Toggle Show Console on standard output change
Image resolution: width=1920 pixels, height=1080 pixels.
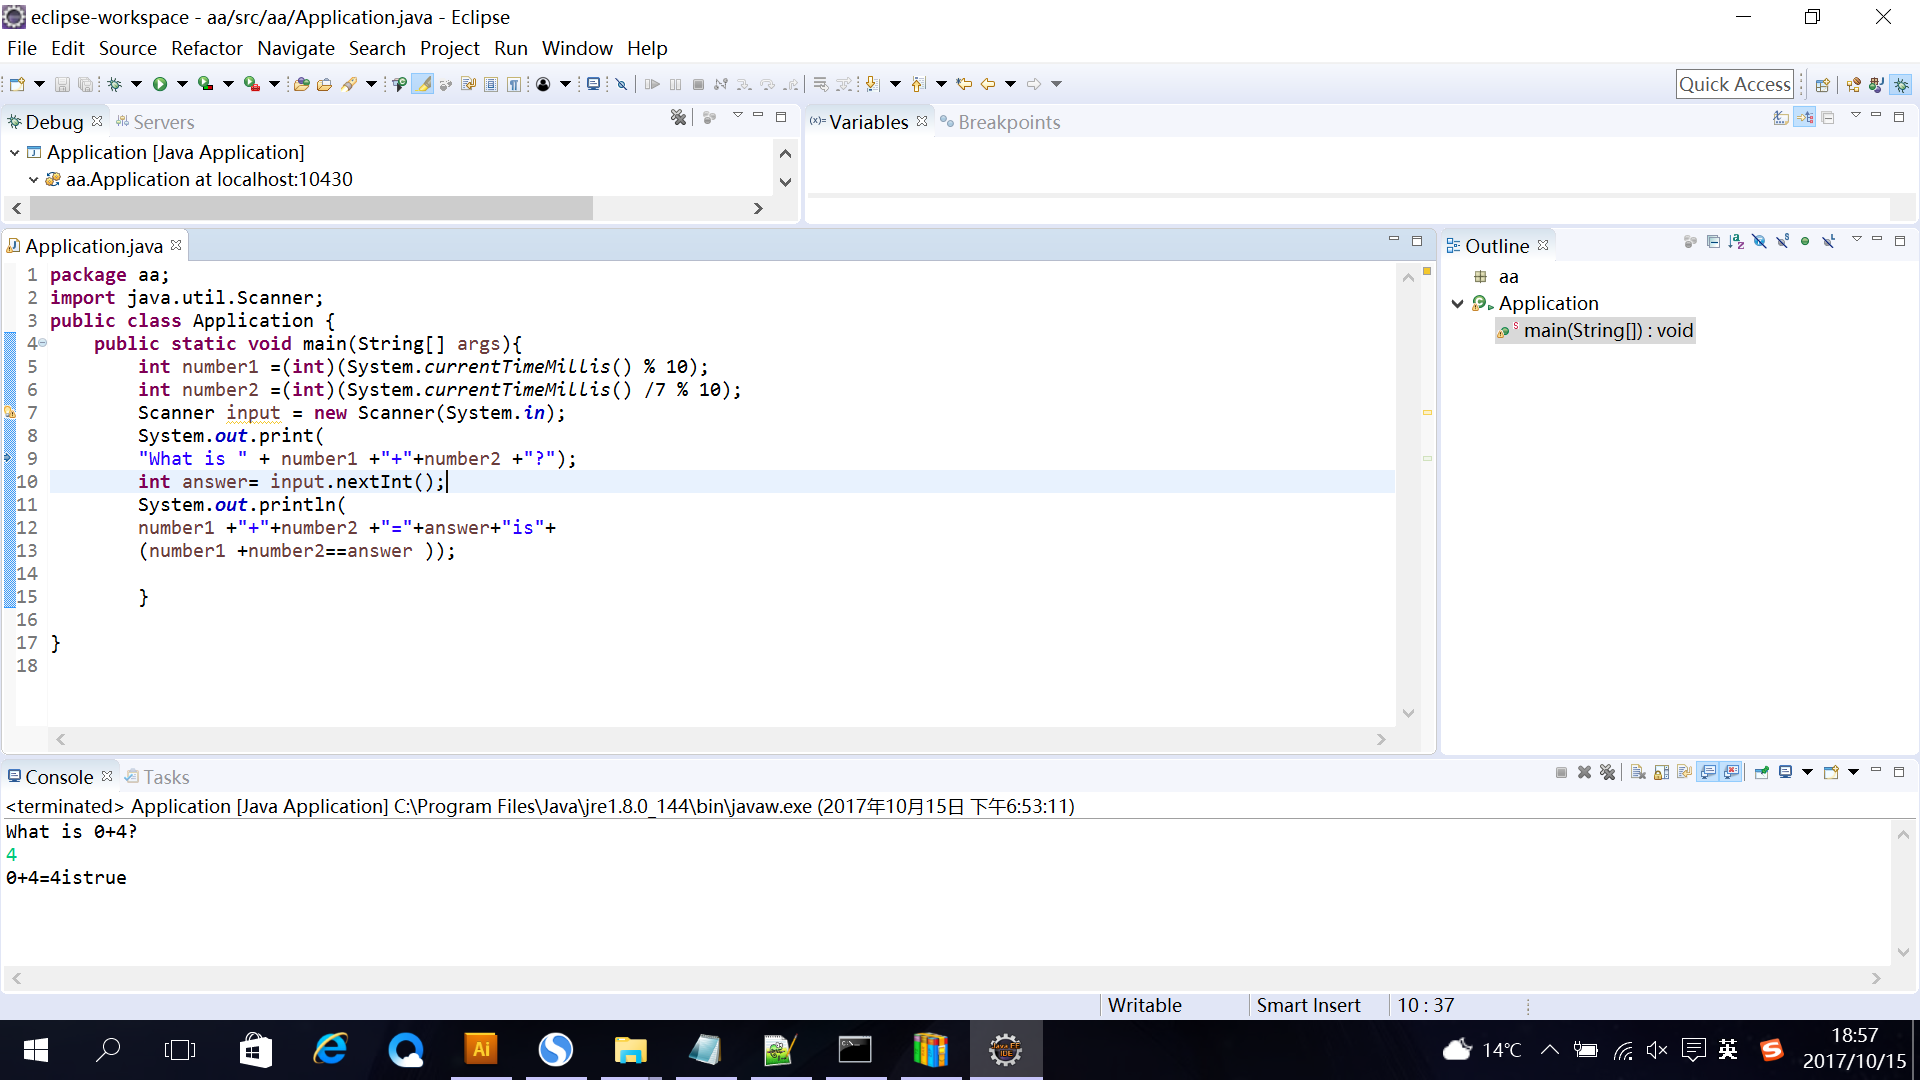[x=1708, y=772]
